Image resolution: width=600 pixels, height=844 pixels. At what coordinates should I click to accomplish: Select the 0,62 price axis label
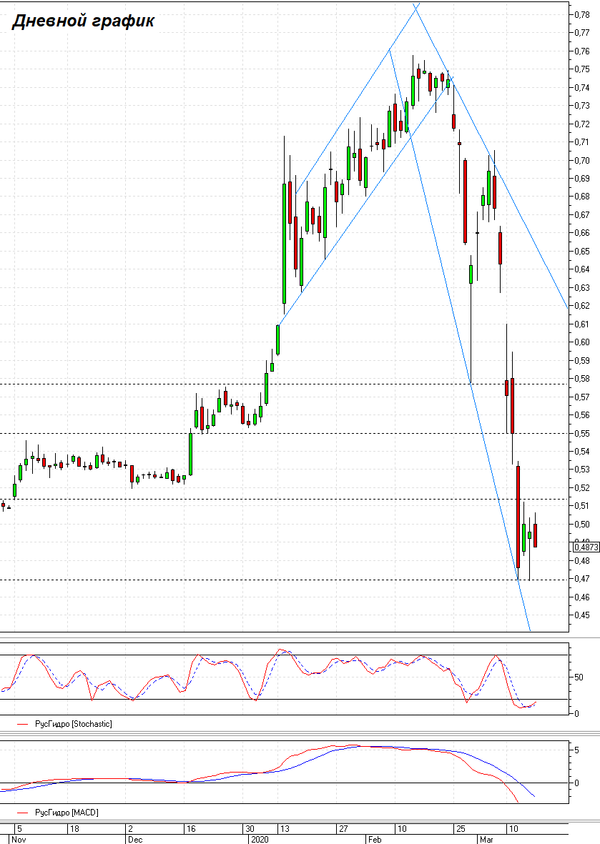click(x=582, y=306)
